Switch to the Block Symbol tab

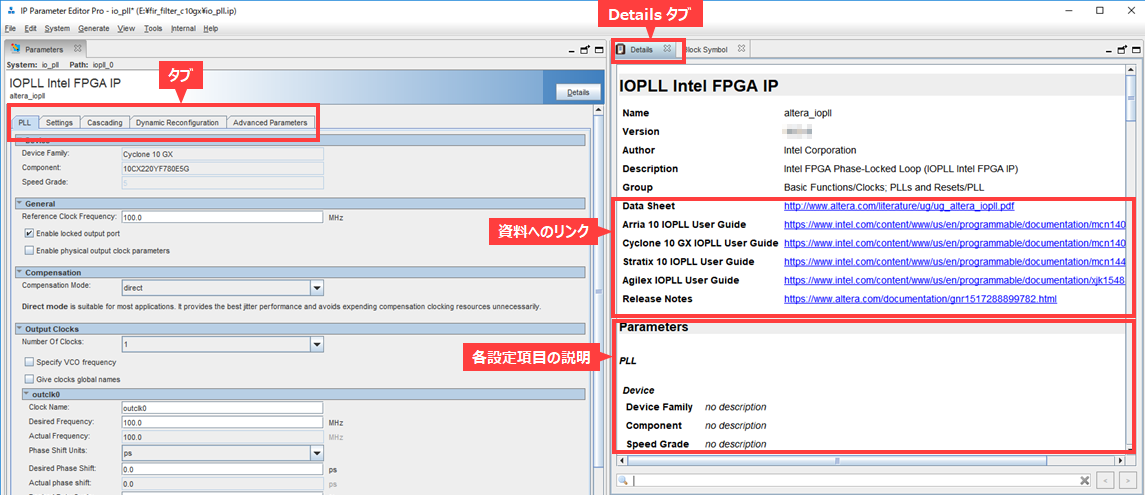click(708, 49)
